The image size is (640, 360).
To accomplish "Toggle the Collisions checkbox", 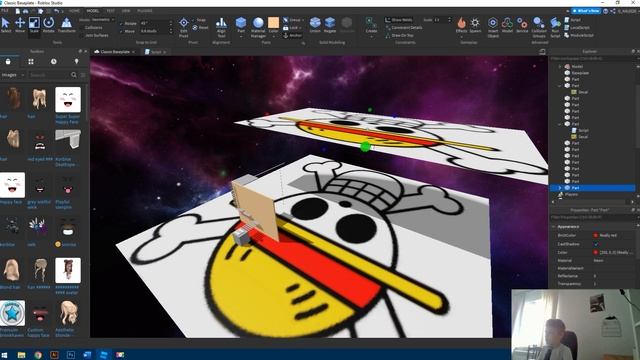I will (x=82, y=27).
